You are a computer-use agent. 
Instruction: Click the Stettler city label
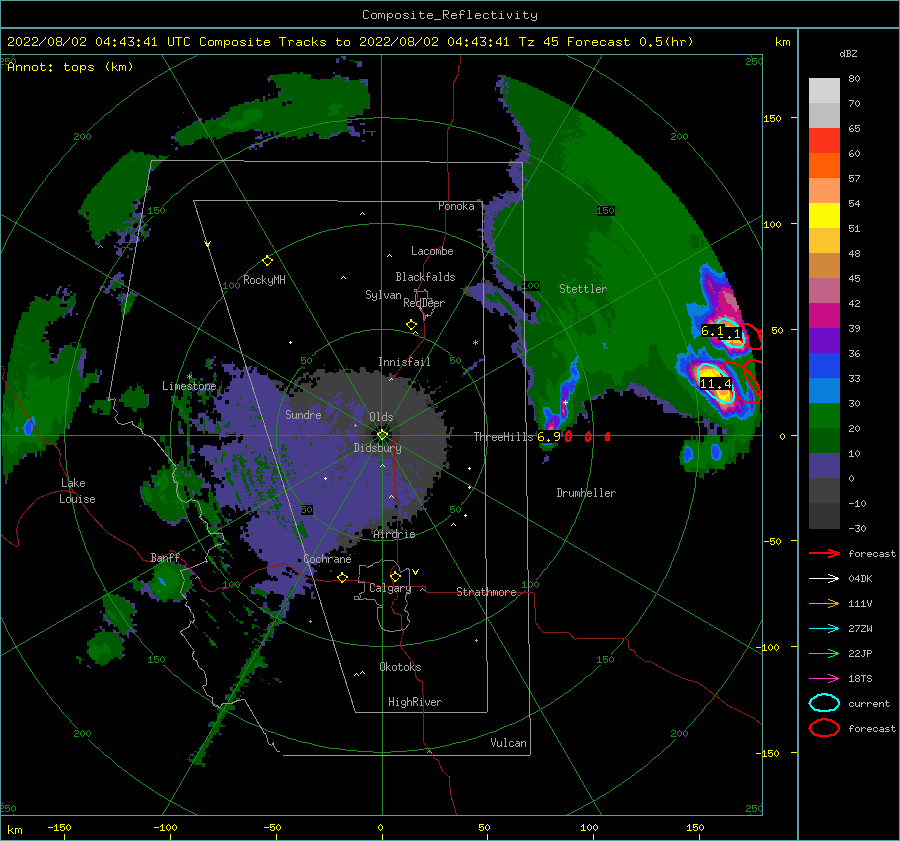(583, 289)
